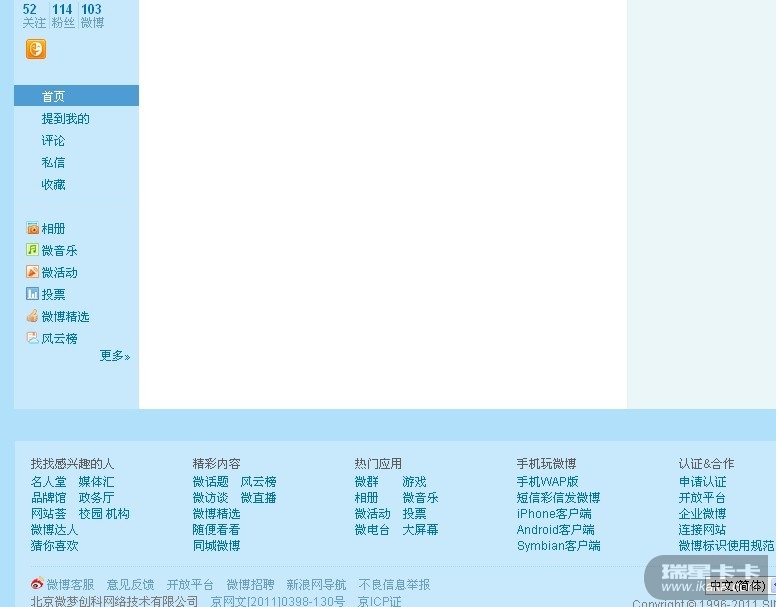Click the orange badge icon under stats
This screenshot has width=776, height=607.
[x=36, y=49]
